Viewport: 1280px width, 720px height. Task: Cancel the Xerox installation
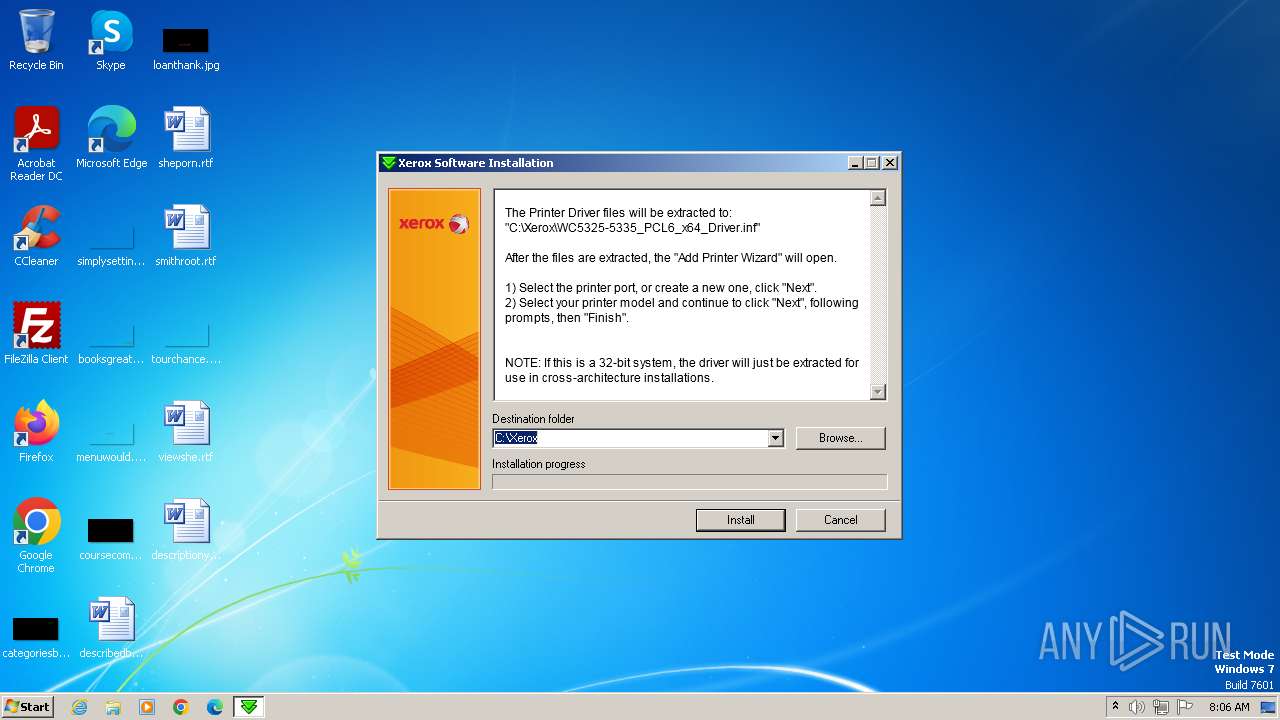click(840, 520)
